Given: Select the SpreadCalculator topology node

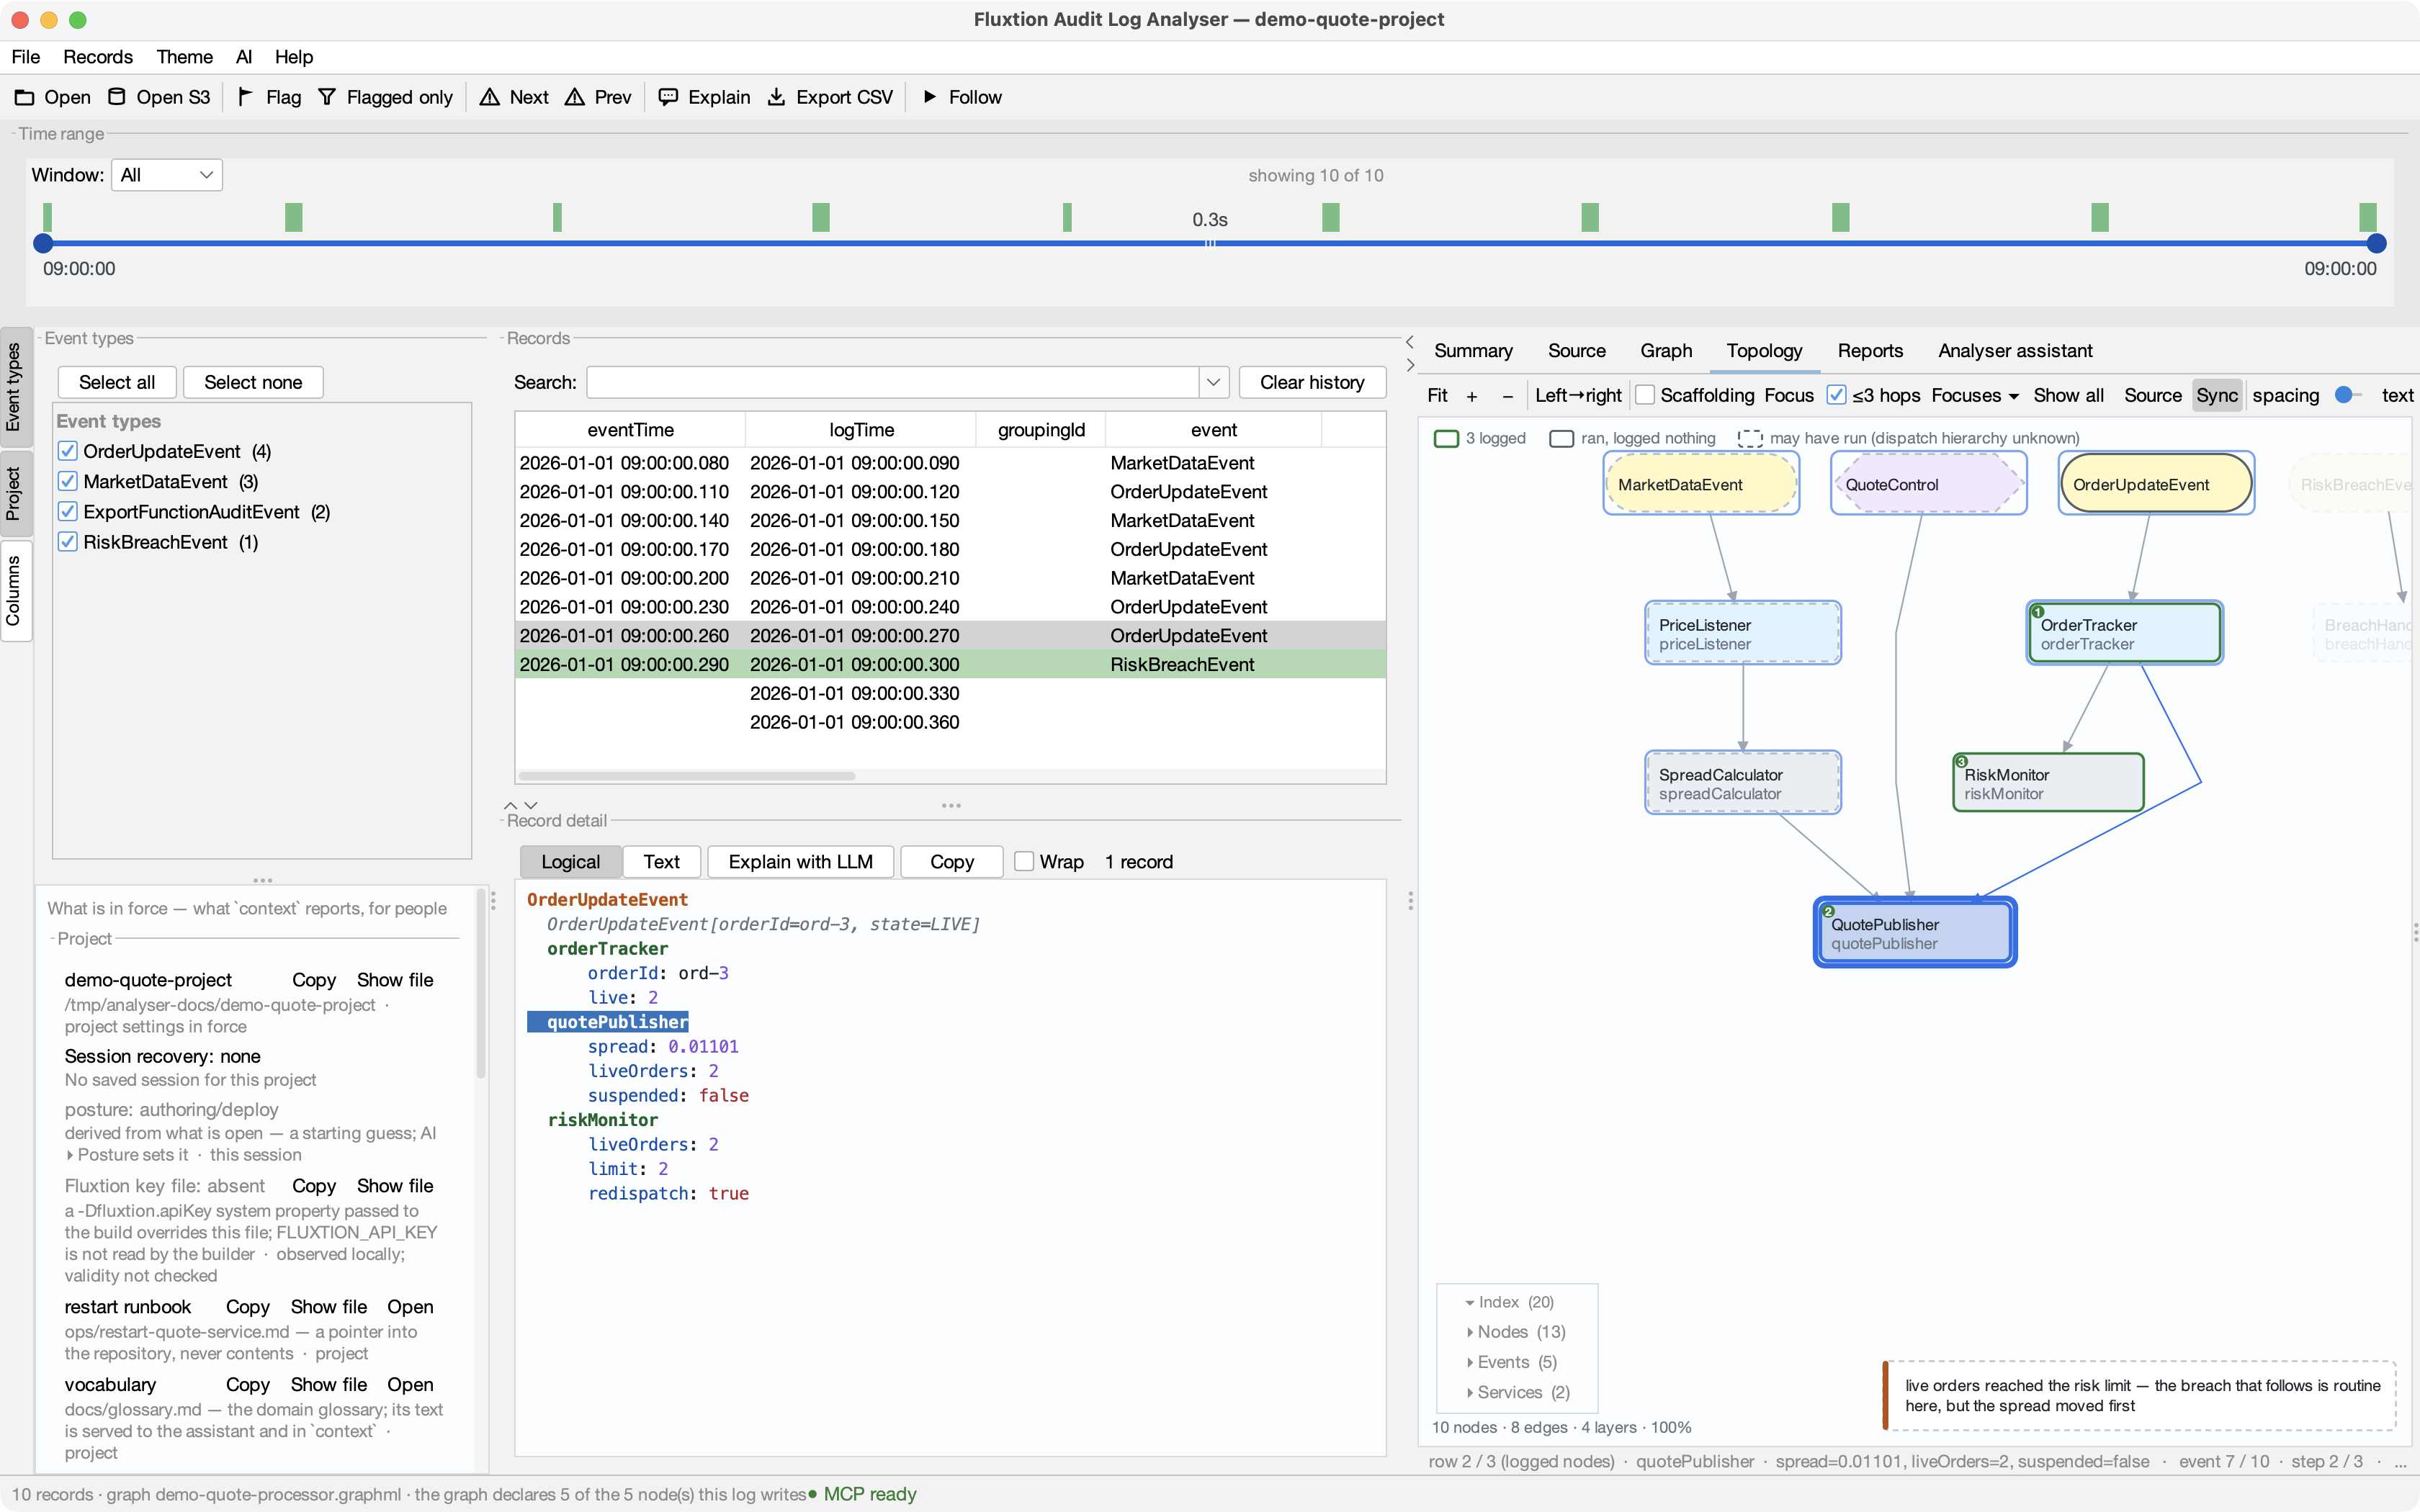Looking at the screenshot, I should [x=1743, y=783].
